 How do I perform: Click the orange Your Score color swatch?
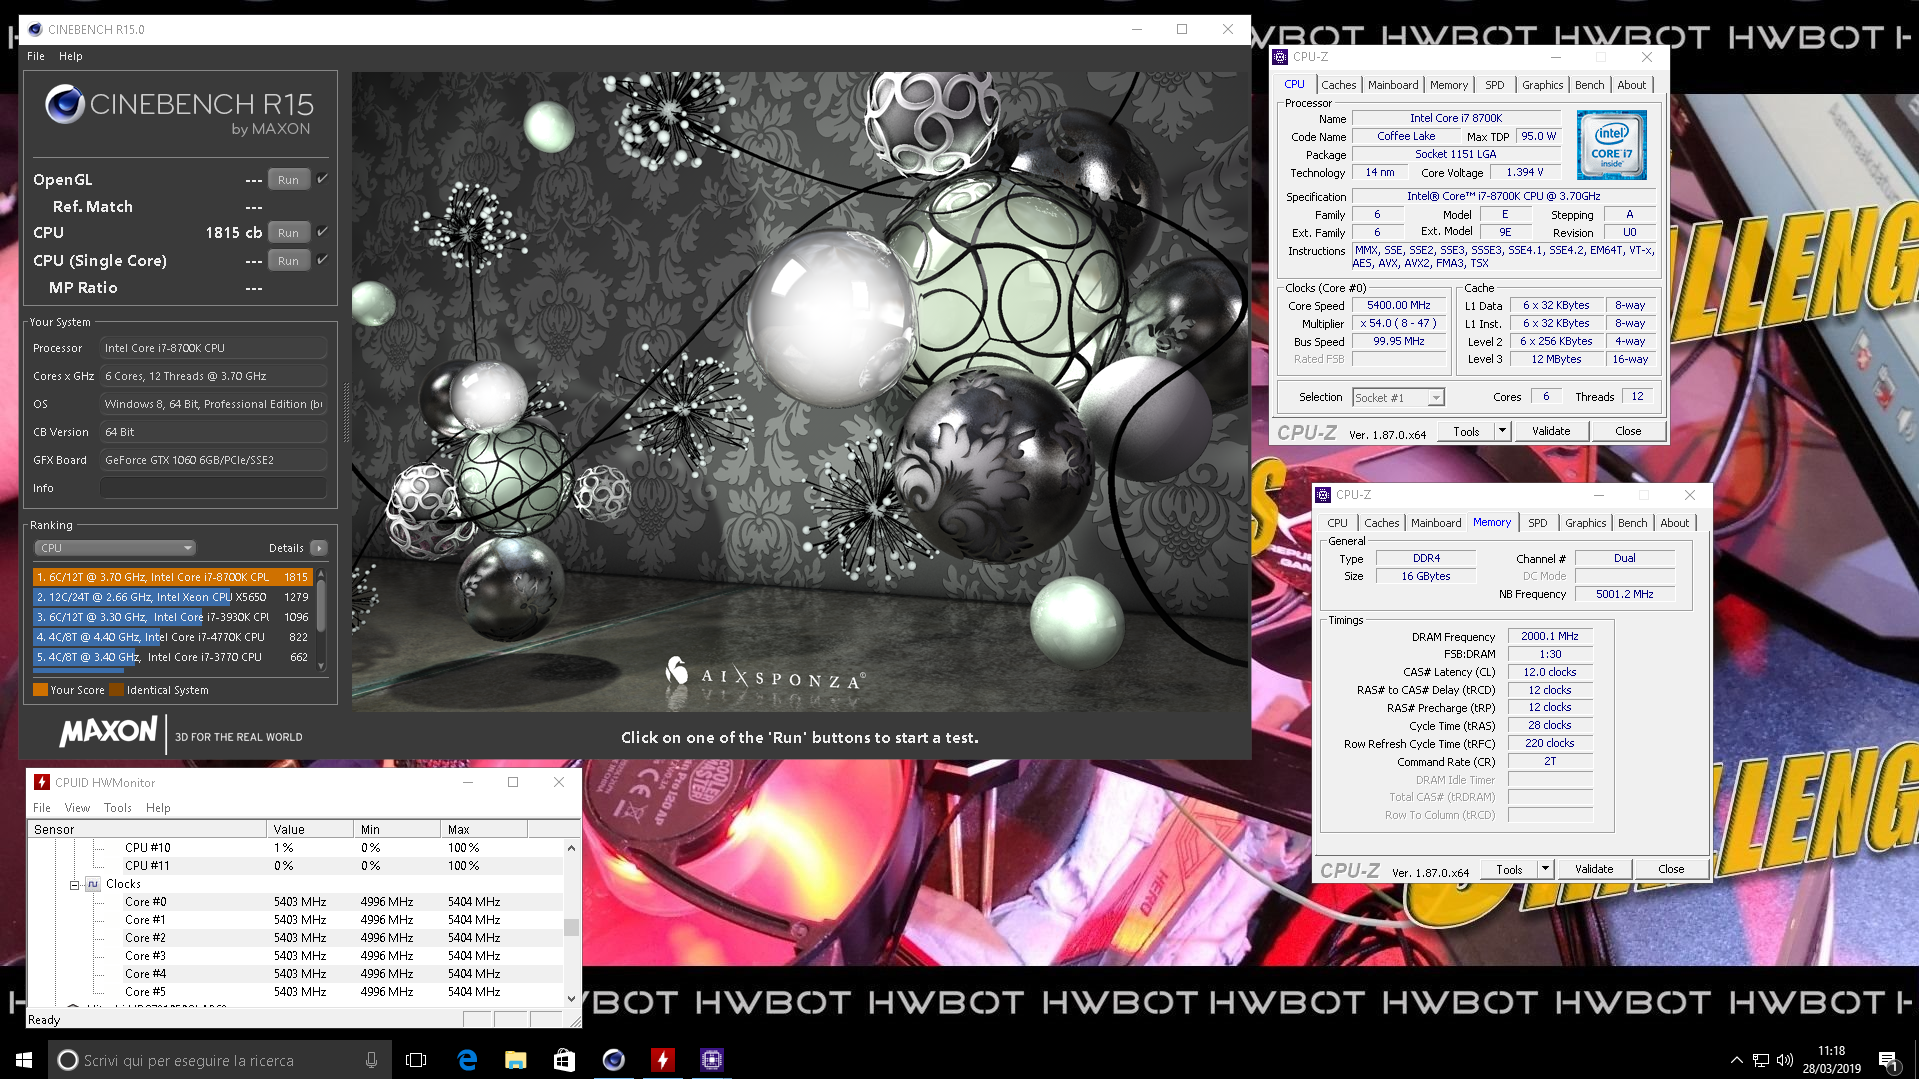point(41,690)
